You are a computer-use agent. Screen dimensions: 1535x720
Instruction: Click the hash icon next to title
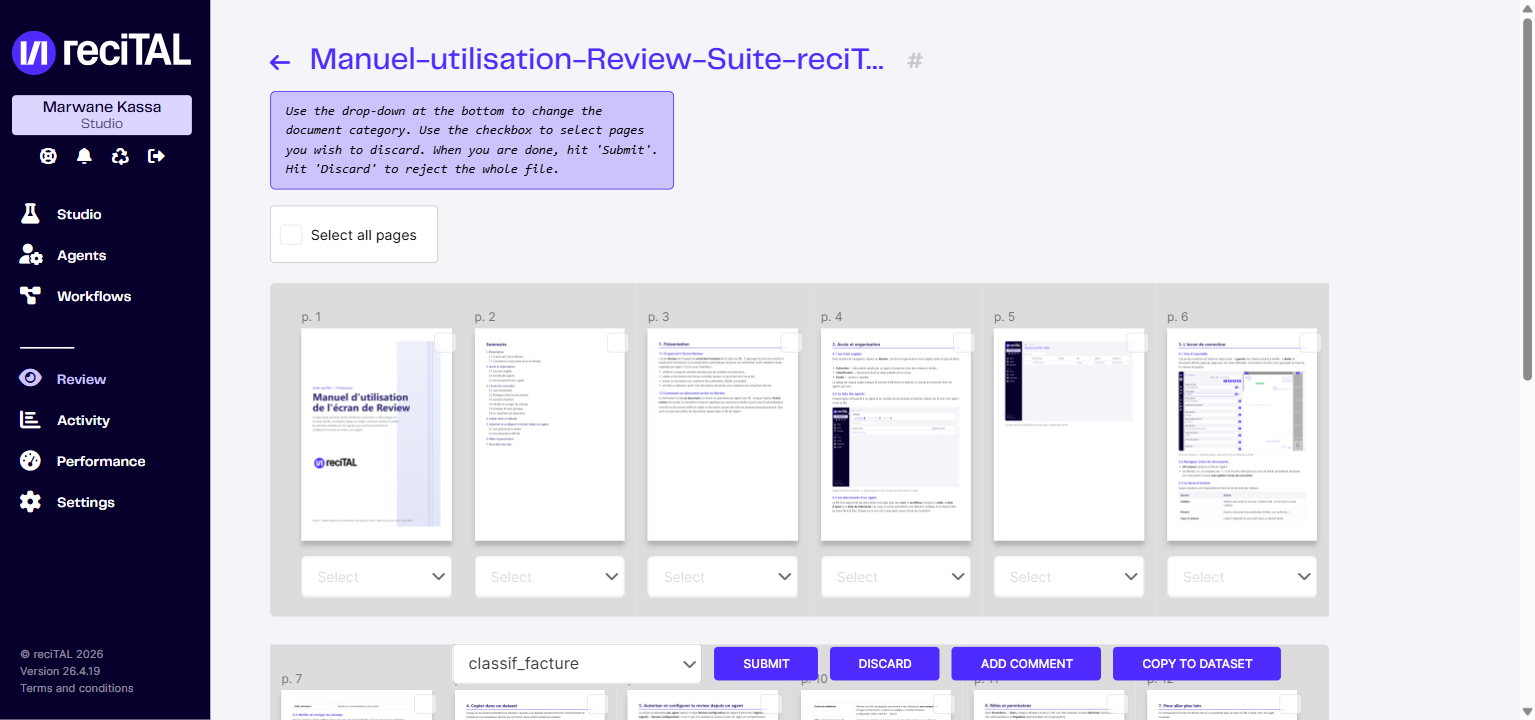(914, 61)
